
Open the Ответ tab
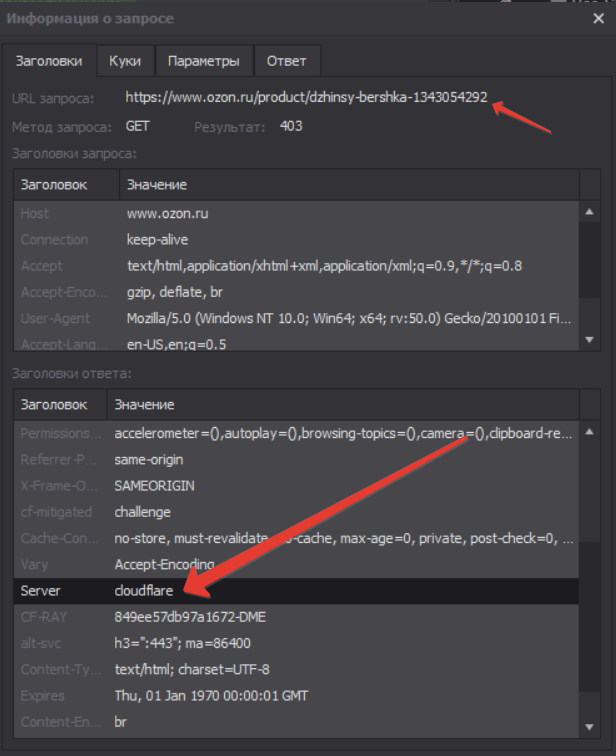(x=287, y=61)
